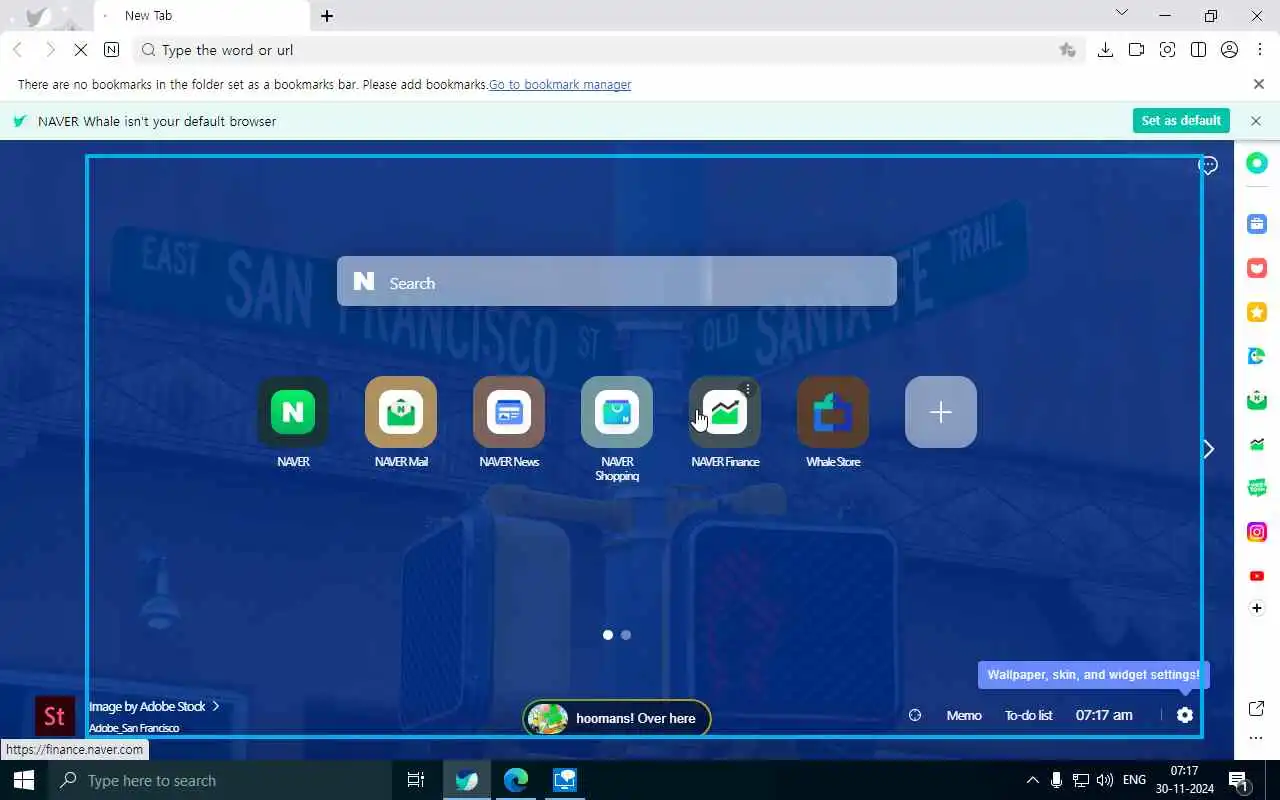Screen dimensions: 1280x800
Task: Open the tab search dropdown chevron
Action: tap(1121, 13)
